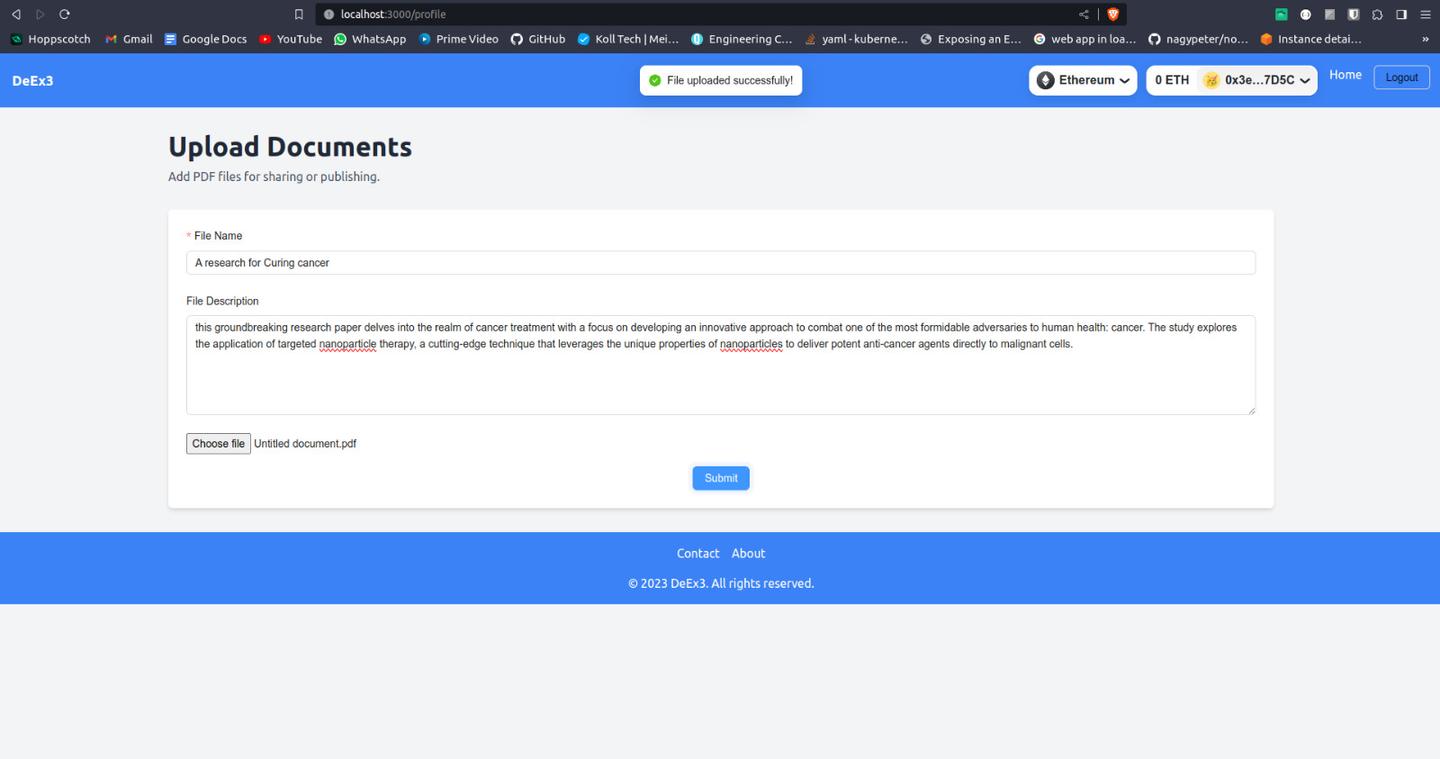1440x759 pixels.
Task: Open the YouTube bookmark
Action: click(x=291, y=39)
